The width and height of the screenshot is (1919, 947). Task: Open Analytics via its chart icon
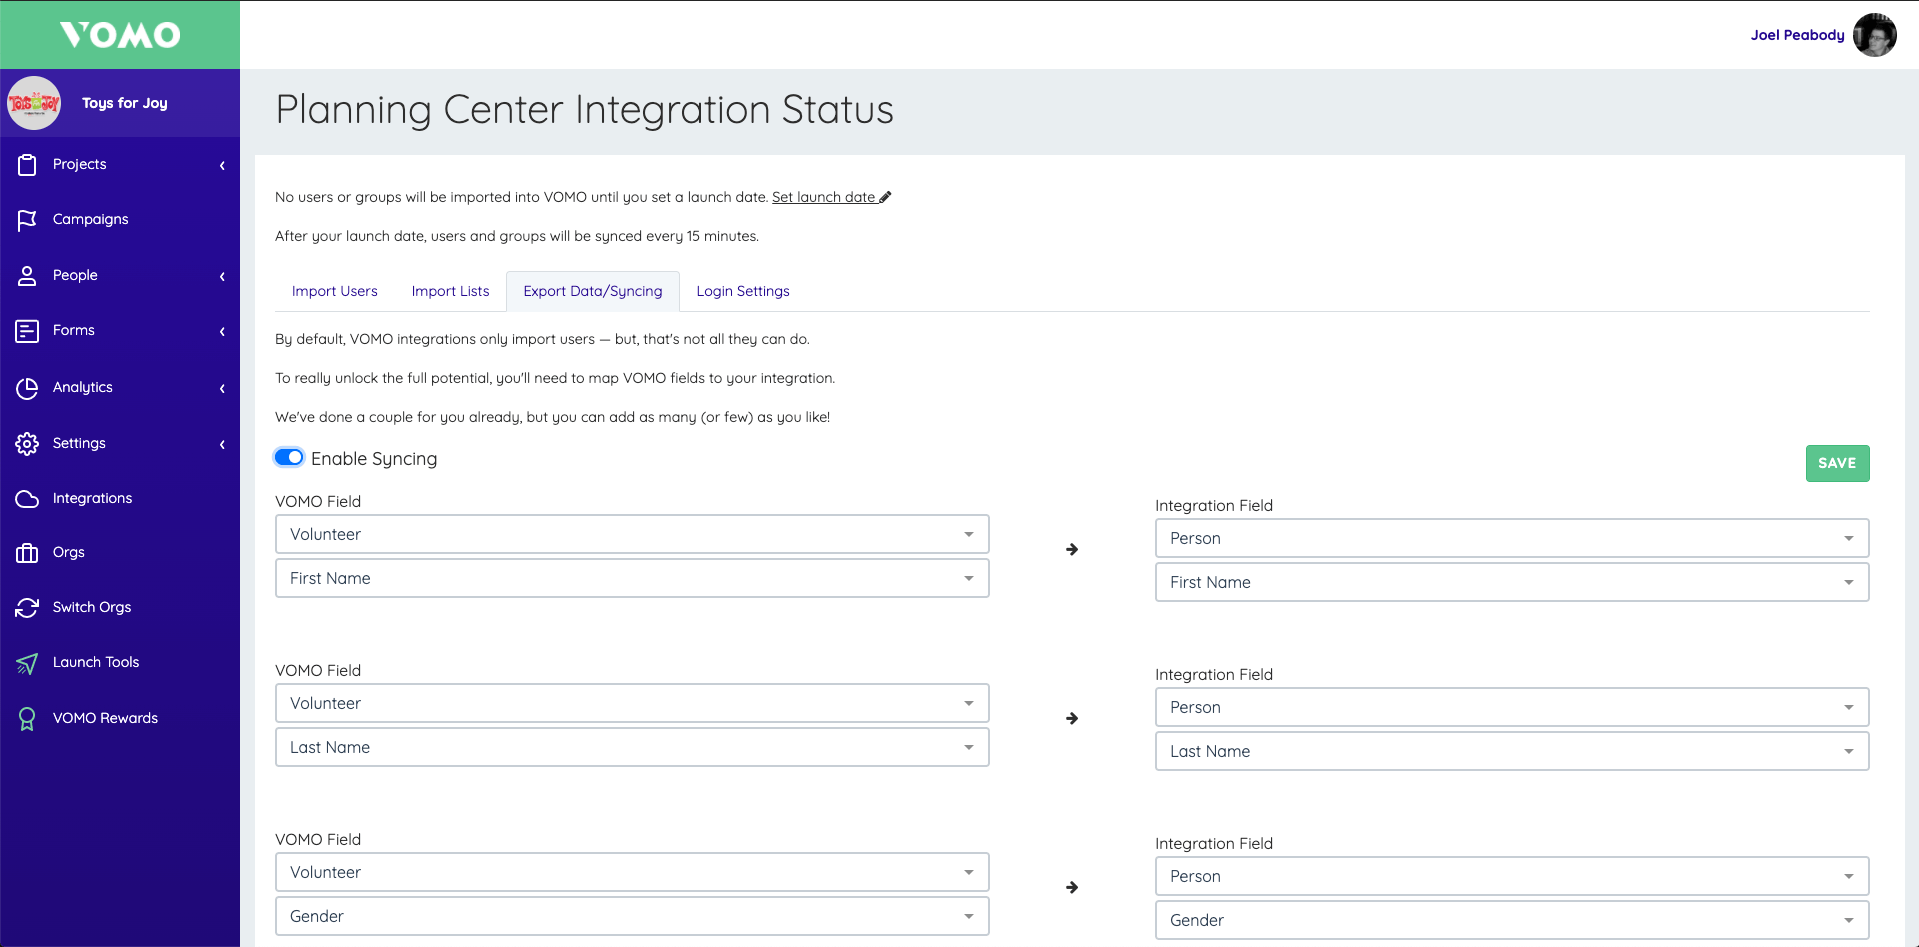pyautogui.click(x=28, y=388)
